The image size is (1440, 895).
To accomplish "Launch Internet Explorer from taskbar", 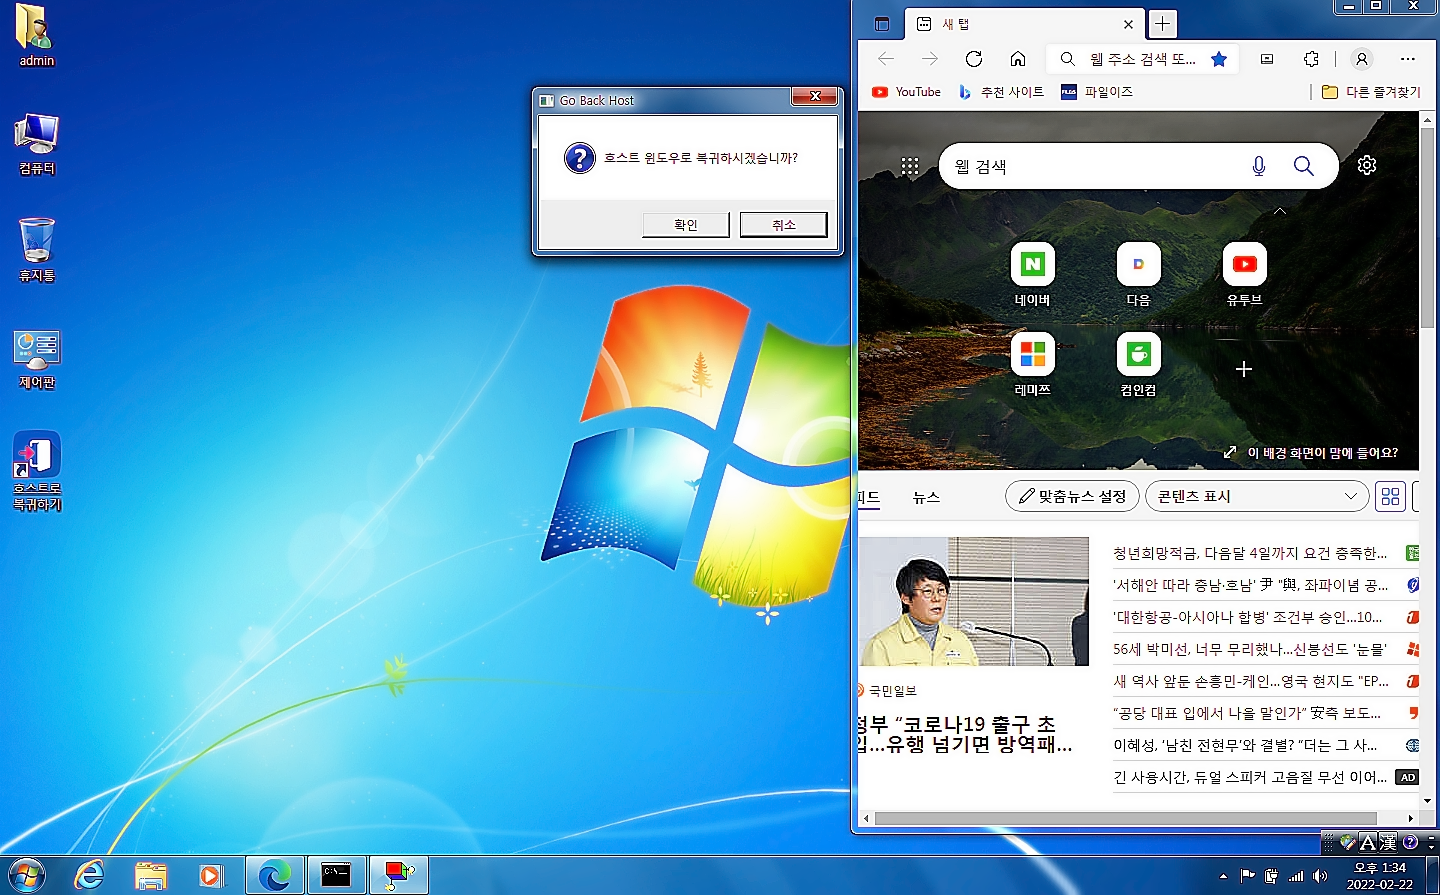I will [89, 876].
